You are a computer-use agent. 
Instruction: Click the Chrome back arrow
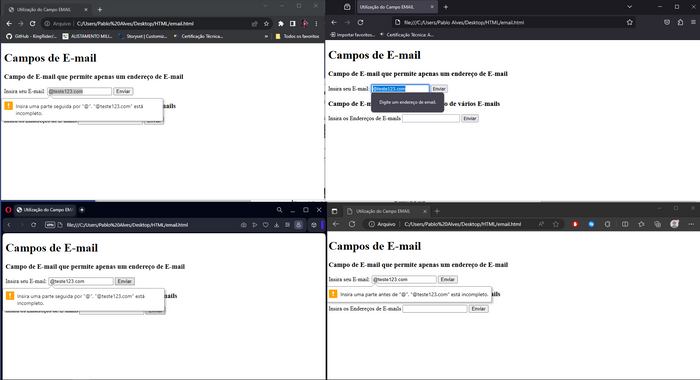(9, 24)
